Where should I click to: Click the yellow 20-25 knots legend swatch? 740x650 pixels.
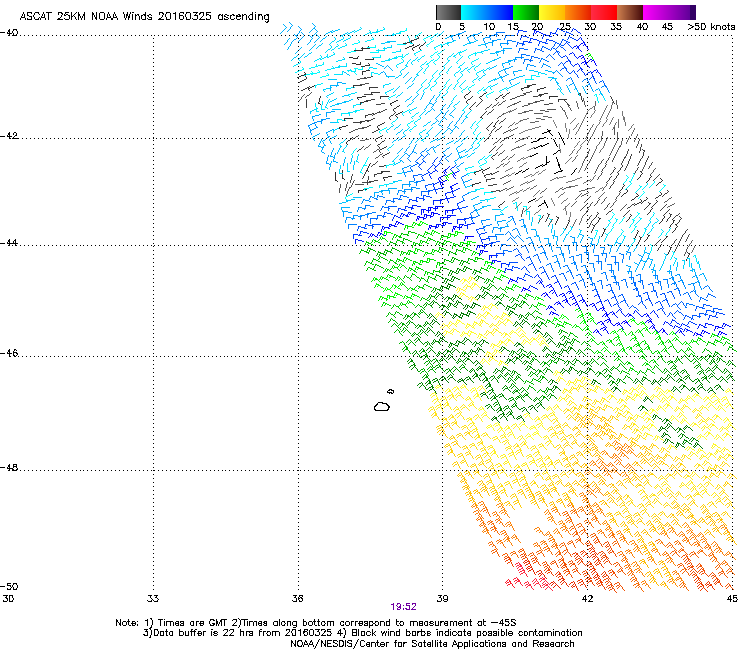552,12
